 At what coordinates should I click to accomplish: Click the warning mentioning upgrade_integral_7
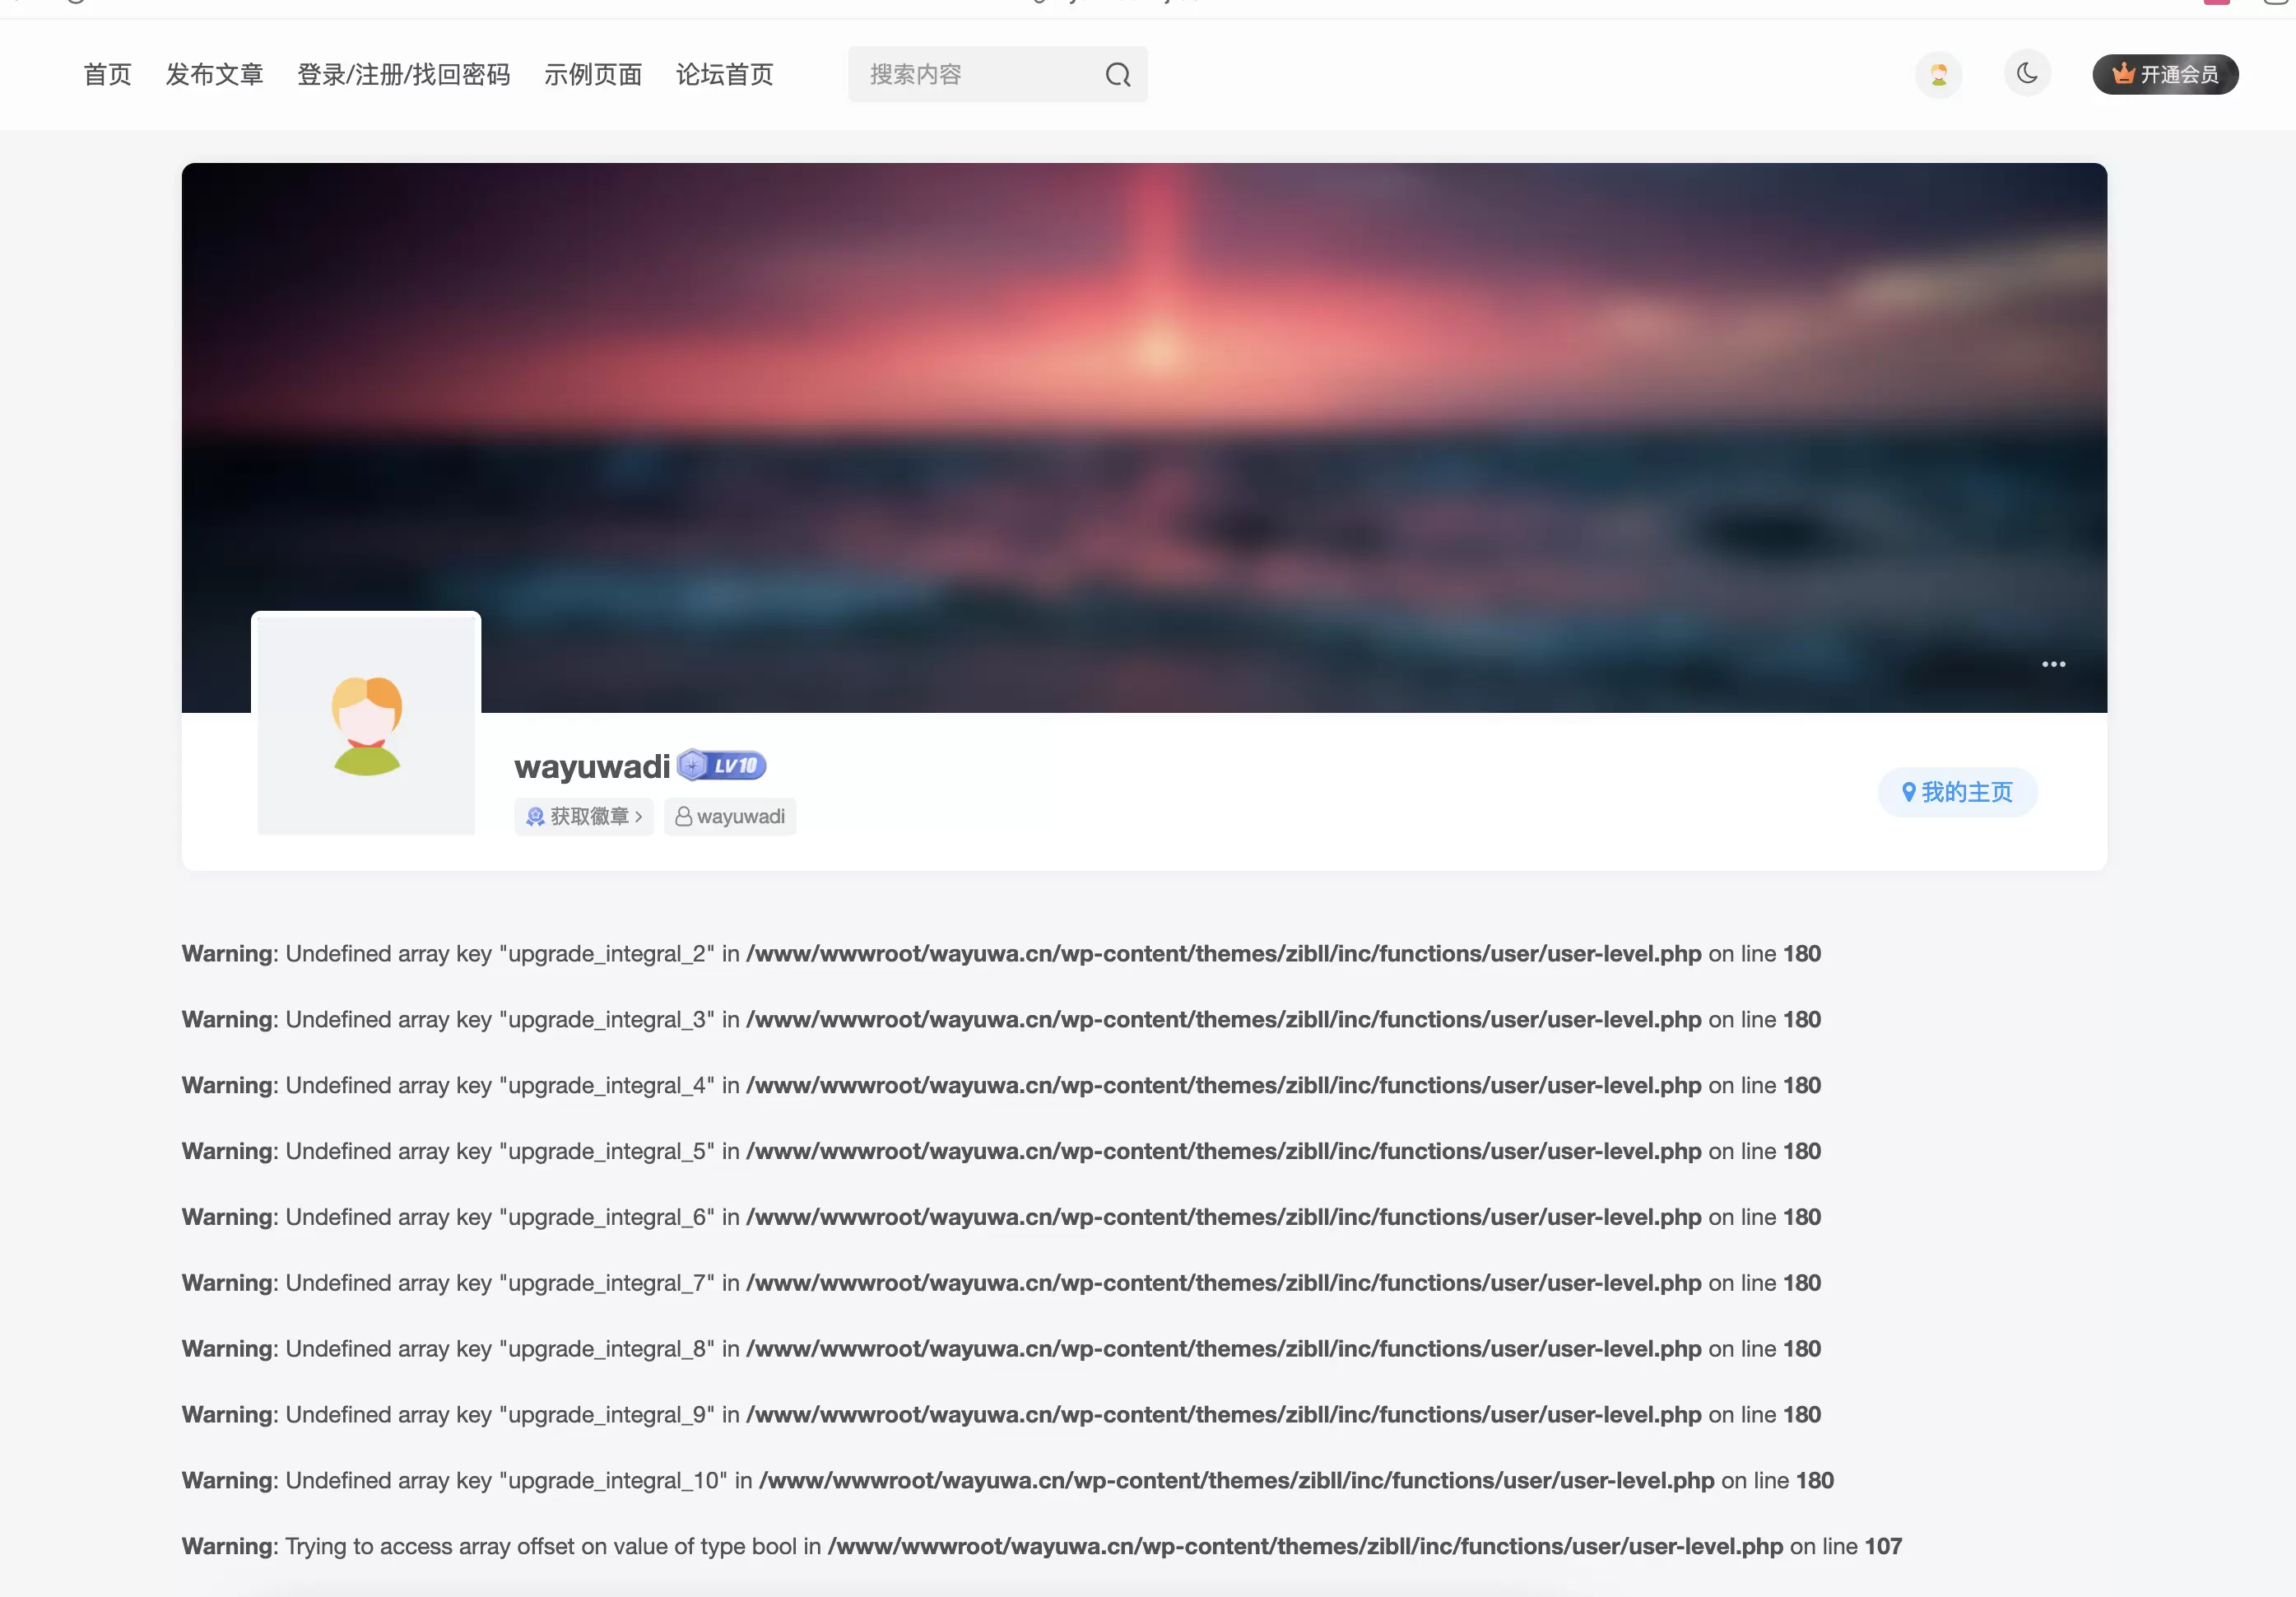pos(1001,1282)
